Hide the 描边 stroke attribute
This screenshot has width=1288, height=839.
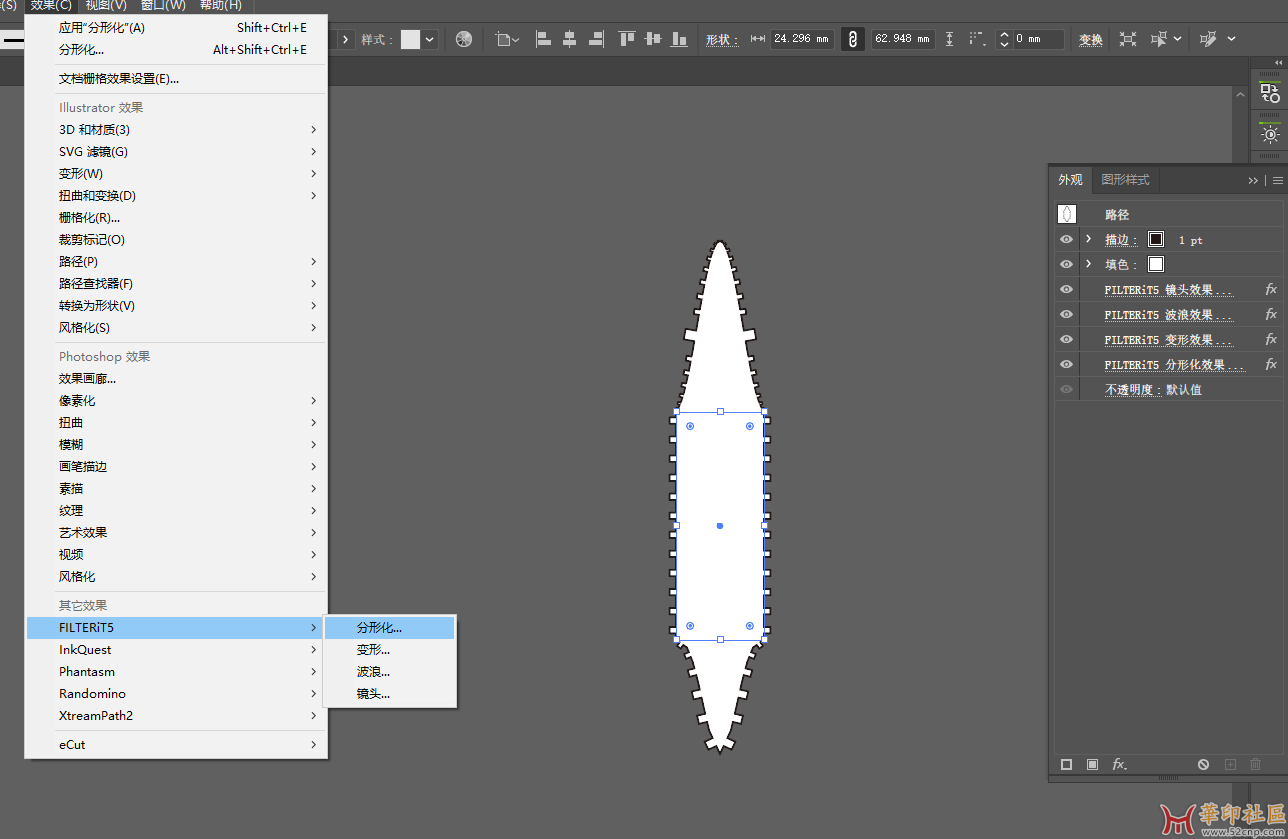click(x=1066, y=239)
